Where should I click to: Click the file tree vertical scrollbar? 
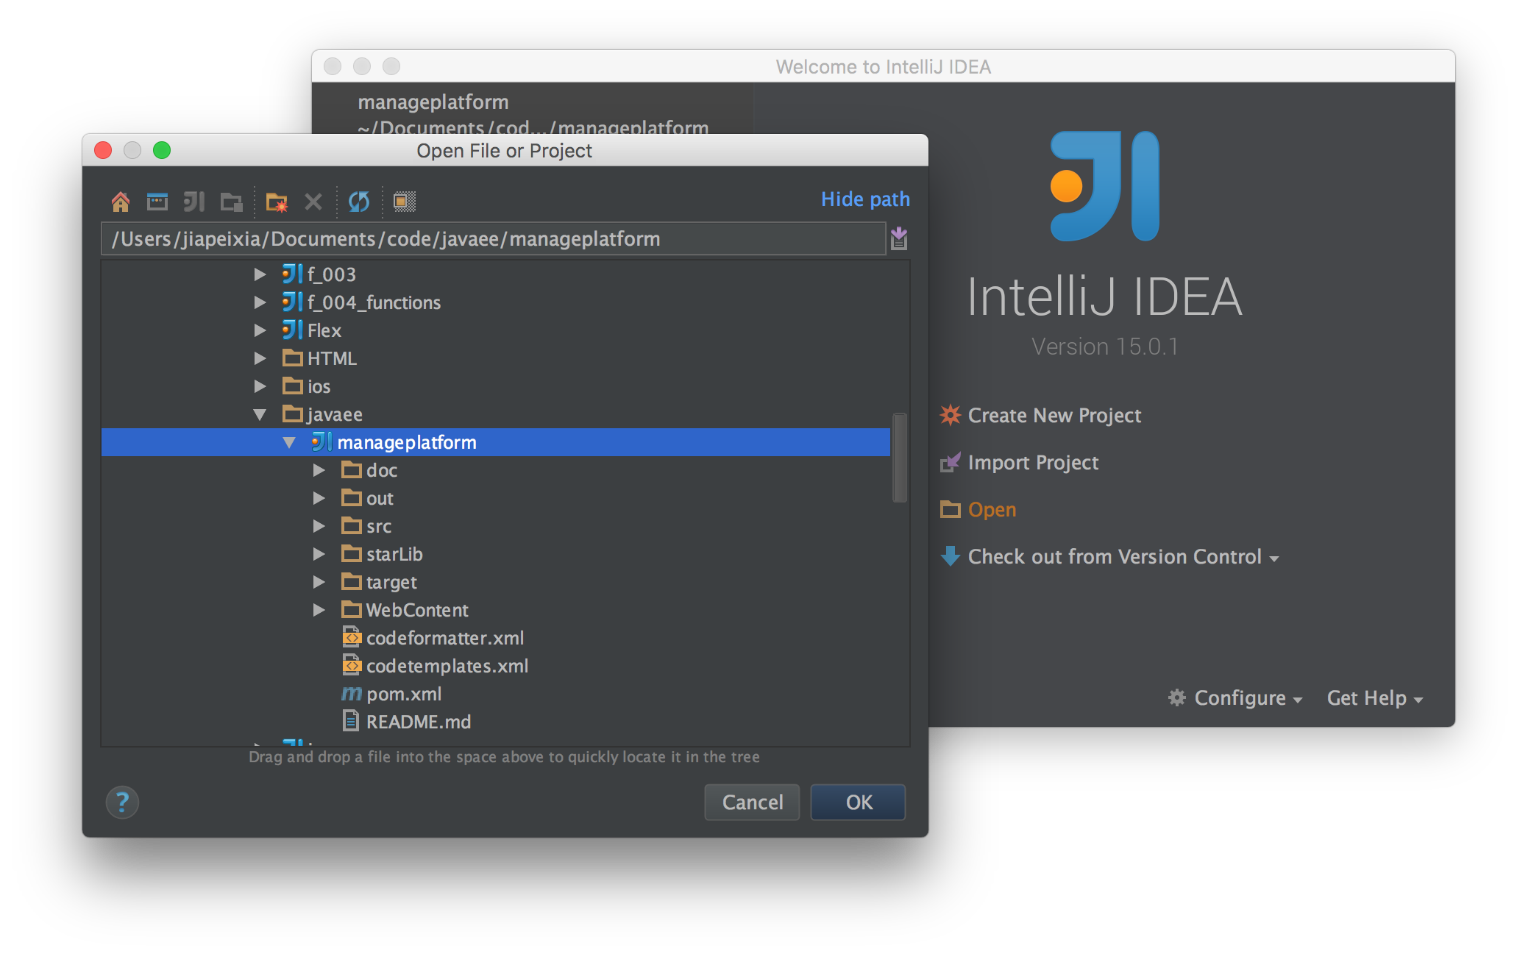tap(900, 458)
